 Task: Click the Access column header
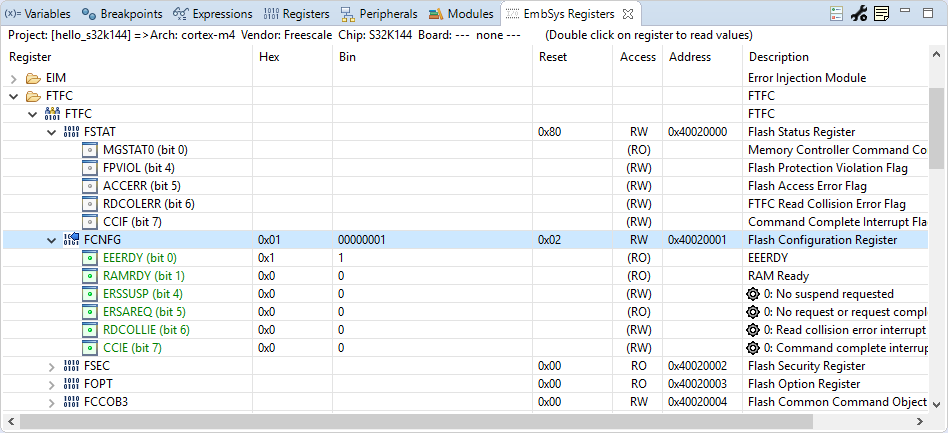[x=638, y=57]
